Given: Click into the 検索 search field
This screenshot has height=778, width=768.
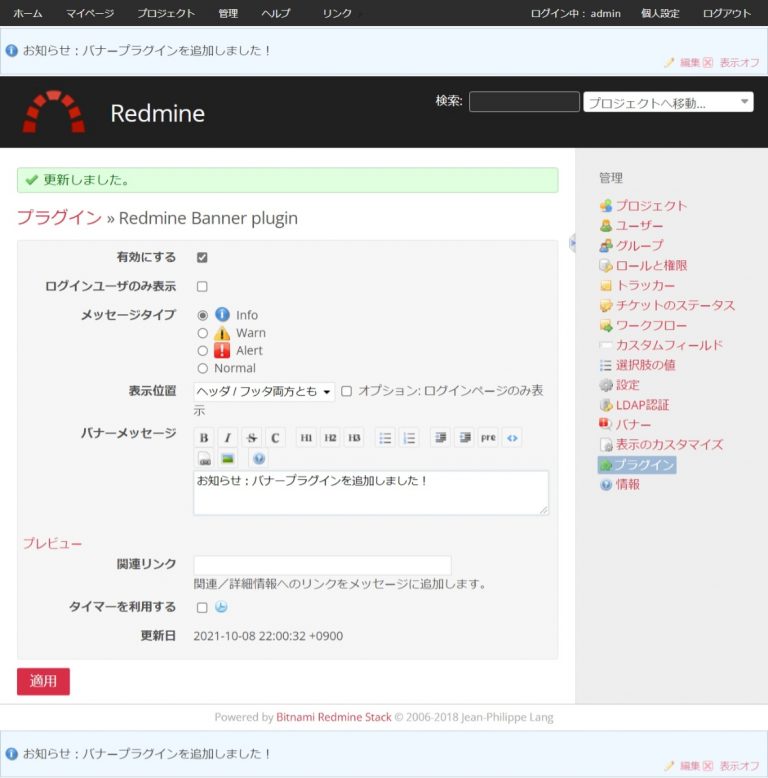Looking at the screenshot, I should pos(524,101).
